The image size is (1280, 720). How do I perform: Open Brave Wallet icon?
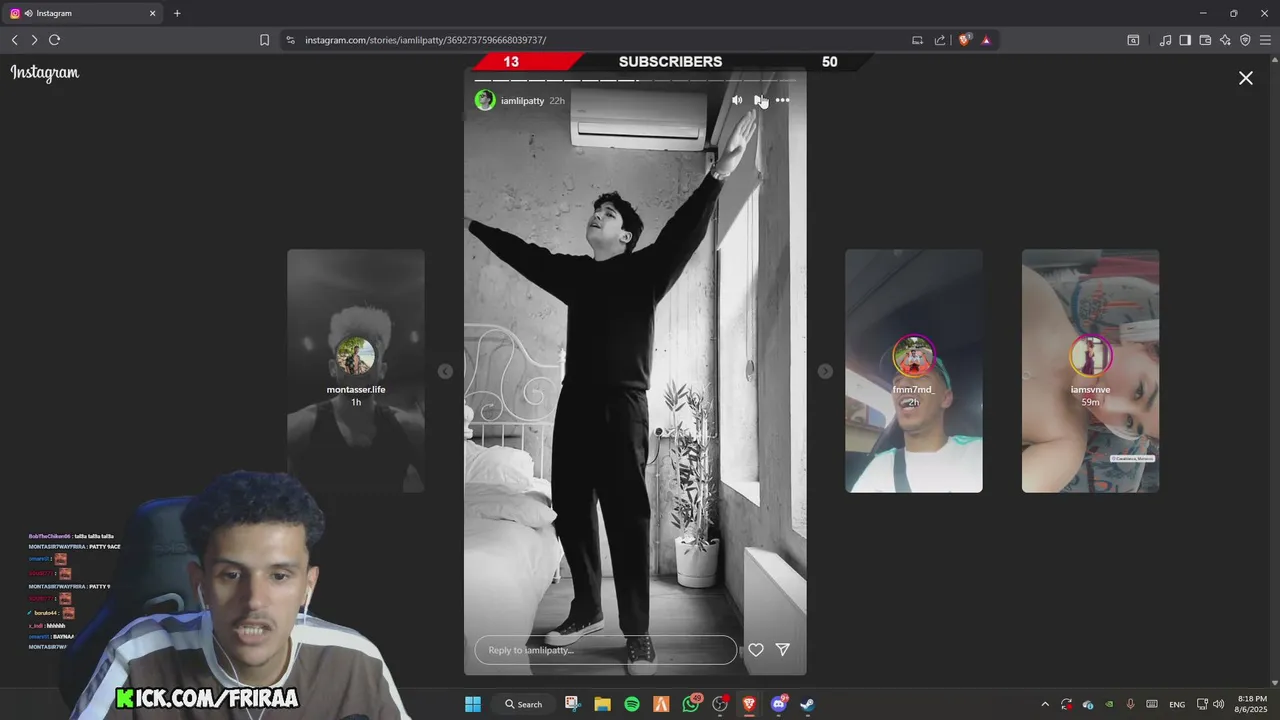(1205, 40)
